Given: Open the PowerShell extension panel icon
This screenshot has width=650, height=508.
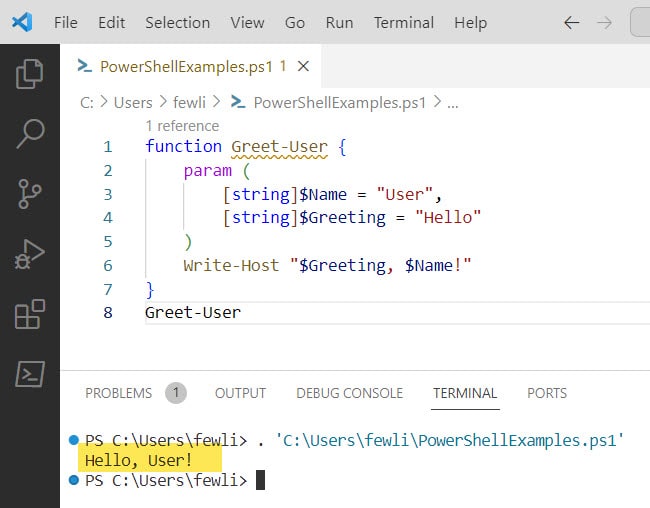Looking at the screenshot, I should tap(29, 374).
